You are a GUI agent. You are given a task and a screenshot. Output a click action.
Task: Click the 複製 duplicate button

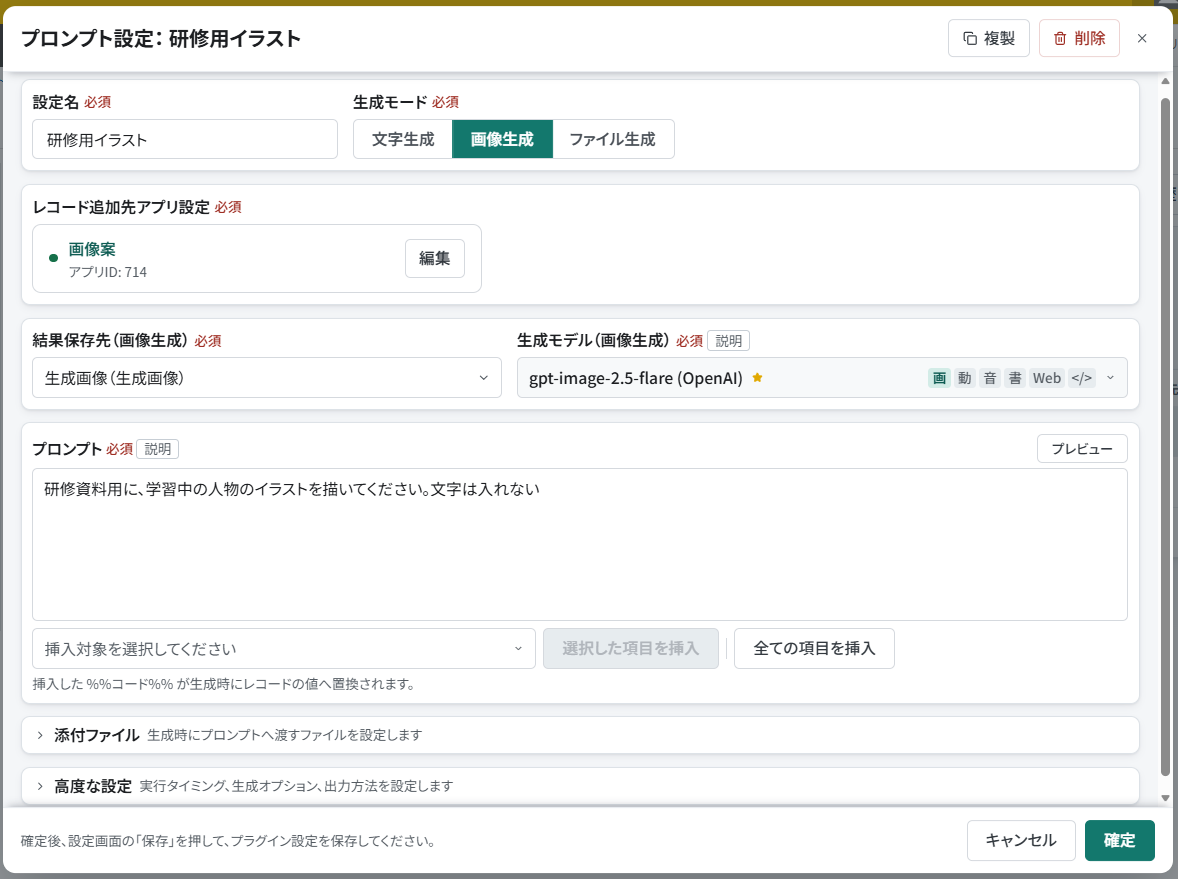(x=989, y=38)
